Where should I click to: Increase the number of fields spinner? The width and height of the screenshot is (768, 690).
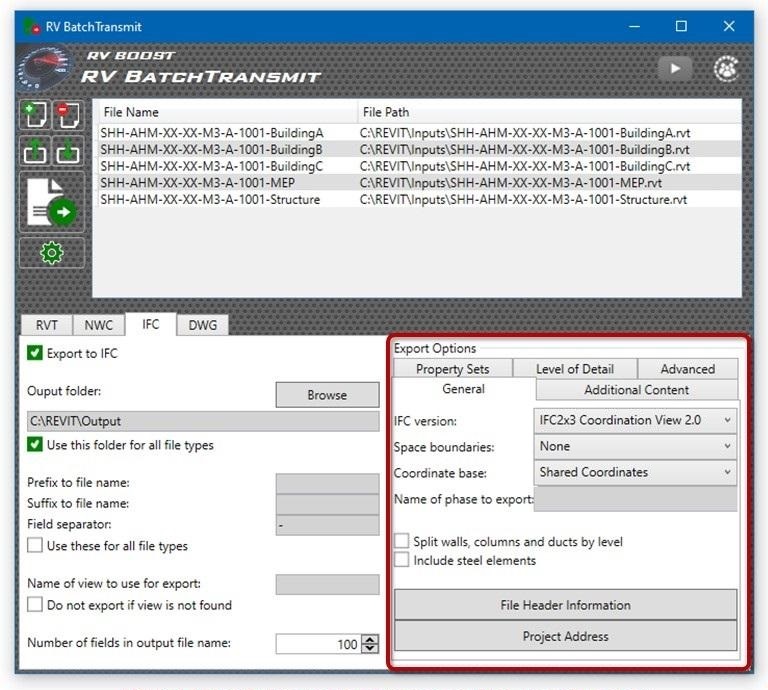[x=370, y=639]
